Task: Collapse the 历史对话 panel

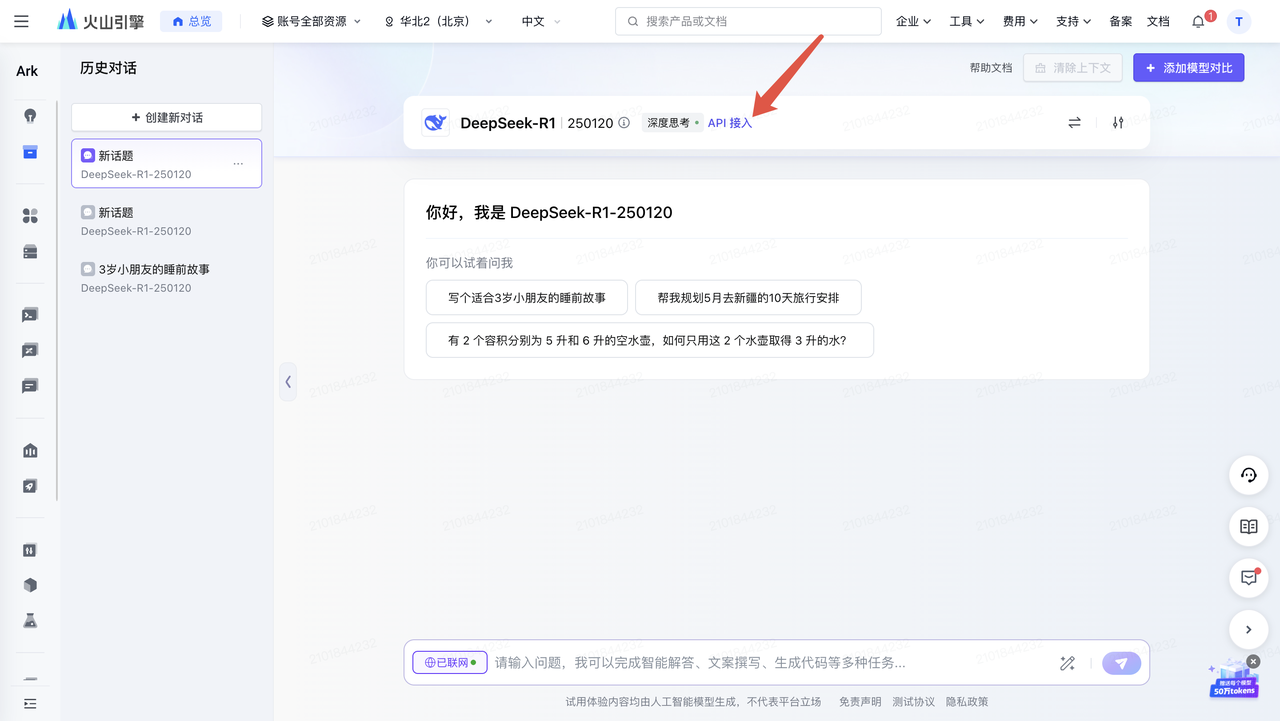Action: click(x=288, y=381)
